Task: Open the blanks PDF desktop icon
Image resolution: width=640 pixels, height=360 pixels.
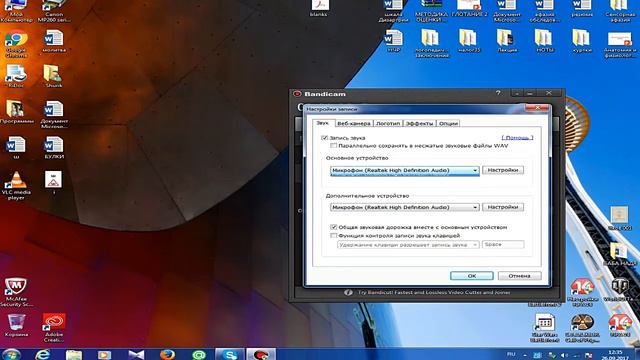Action: click(319, 9)
